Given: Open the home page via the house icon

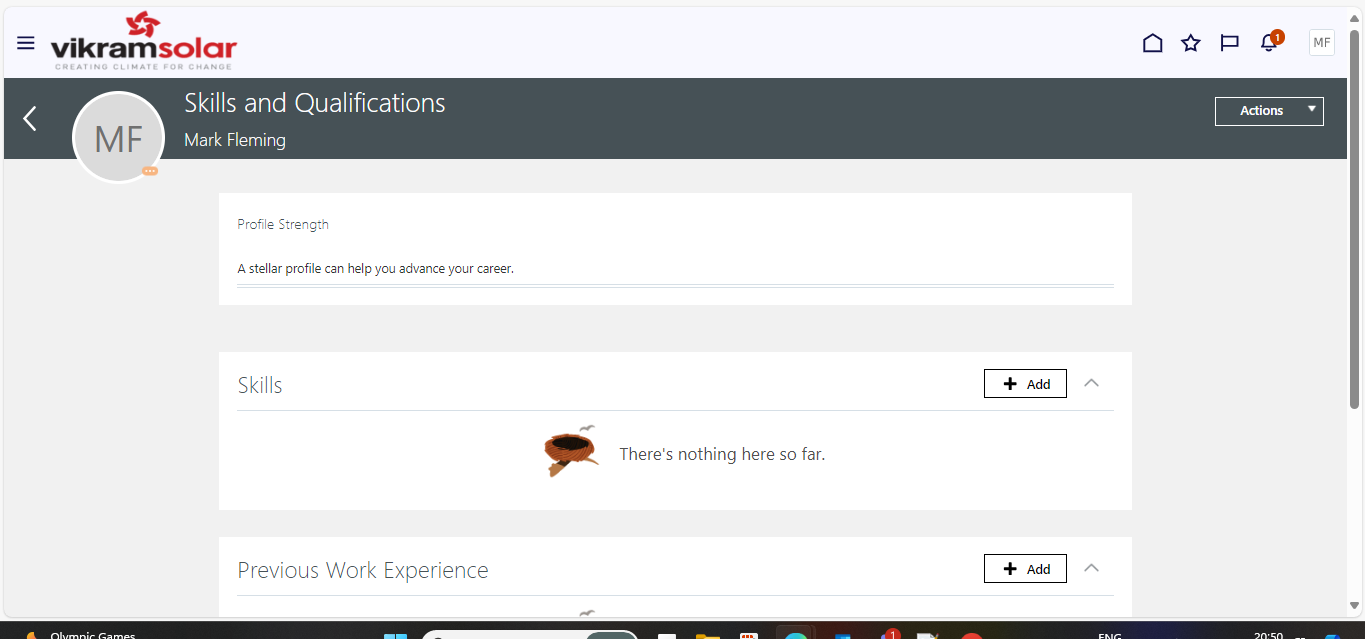Looking at the screenshot, I should coord(1152,43).
